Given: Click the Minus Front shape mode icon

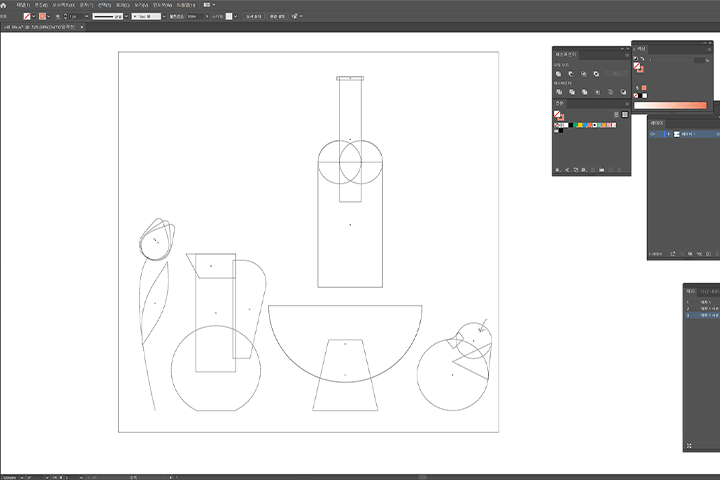Looking at the screenshot, I should coord(571,73).
